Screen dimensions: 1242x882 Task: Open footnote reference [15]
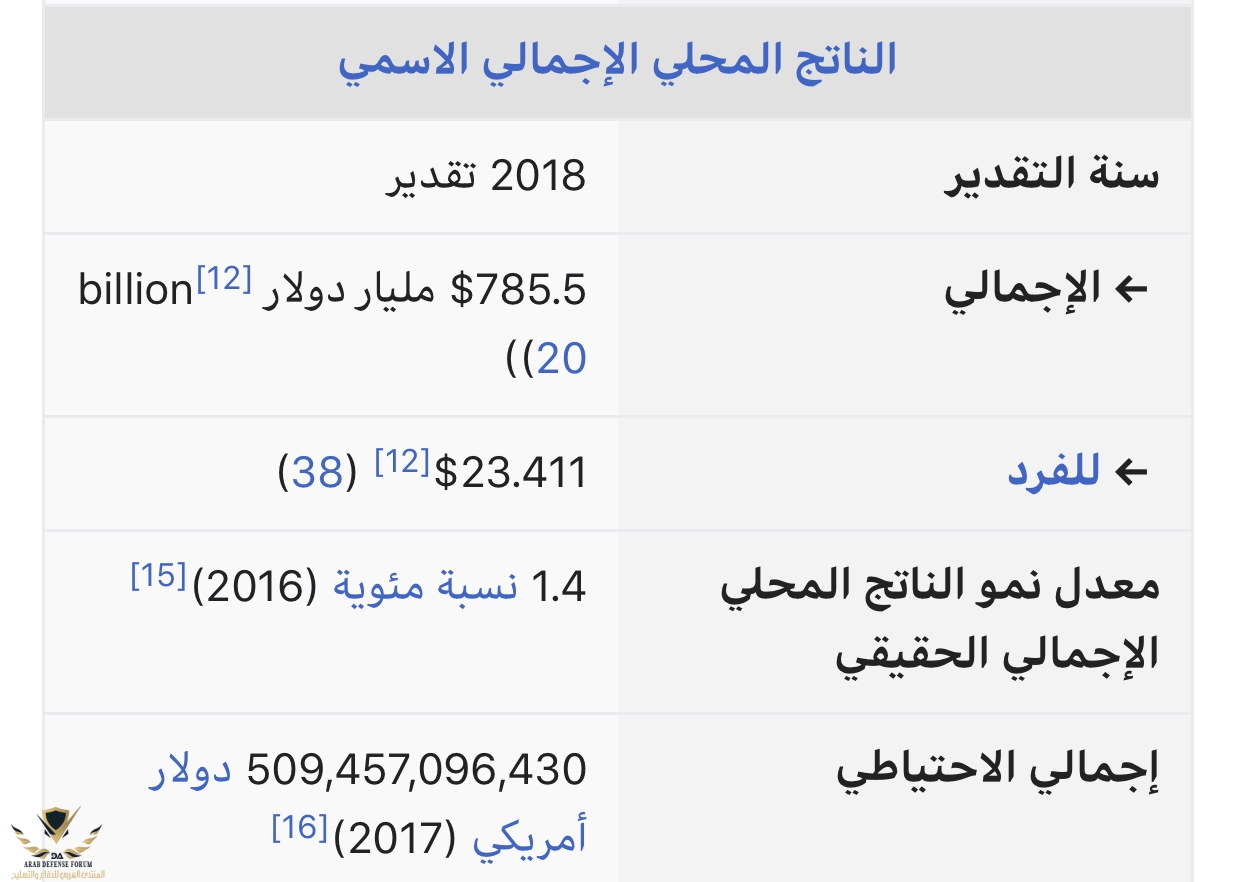[158, 577]
